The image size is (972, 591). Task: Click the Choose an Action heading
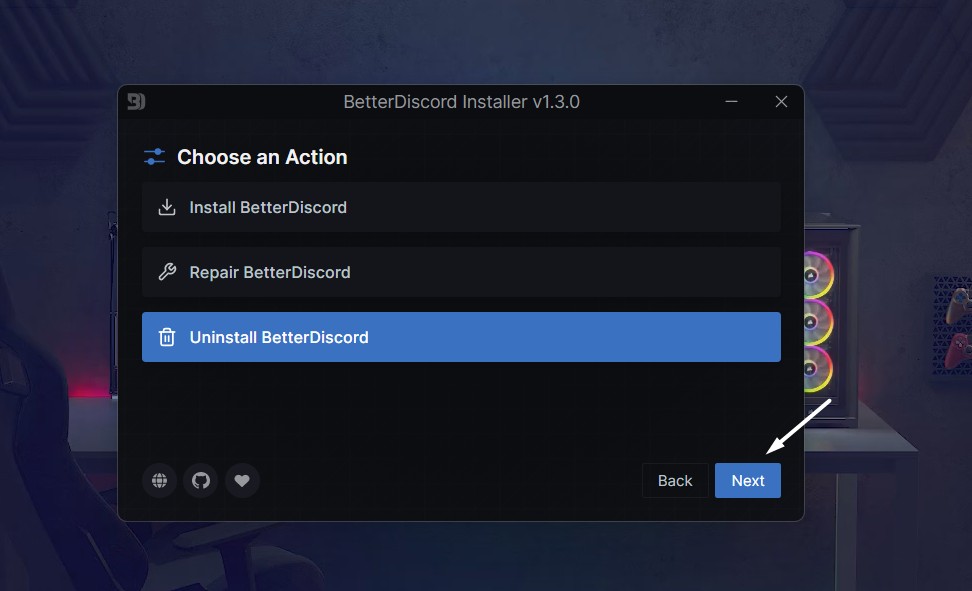click(262, 157)
